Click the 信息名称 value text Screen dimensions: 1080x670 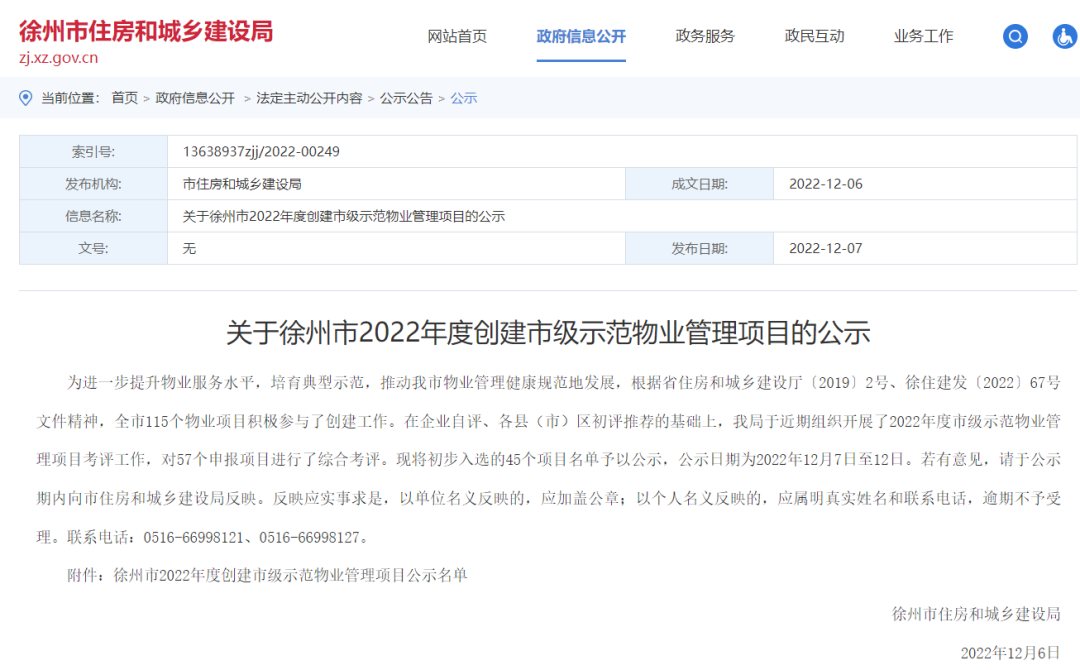coord(344,216)
